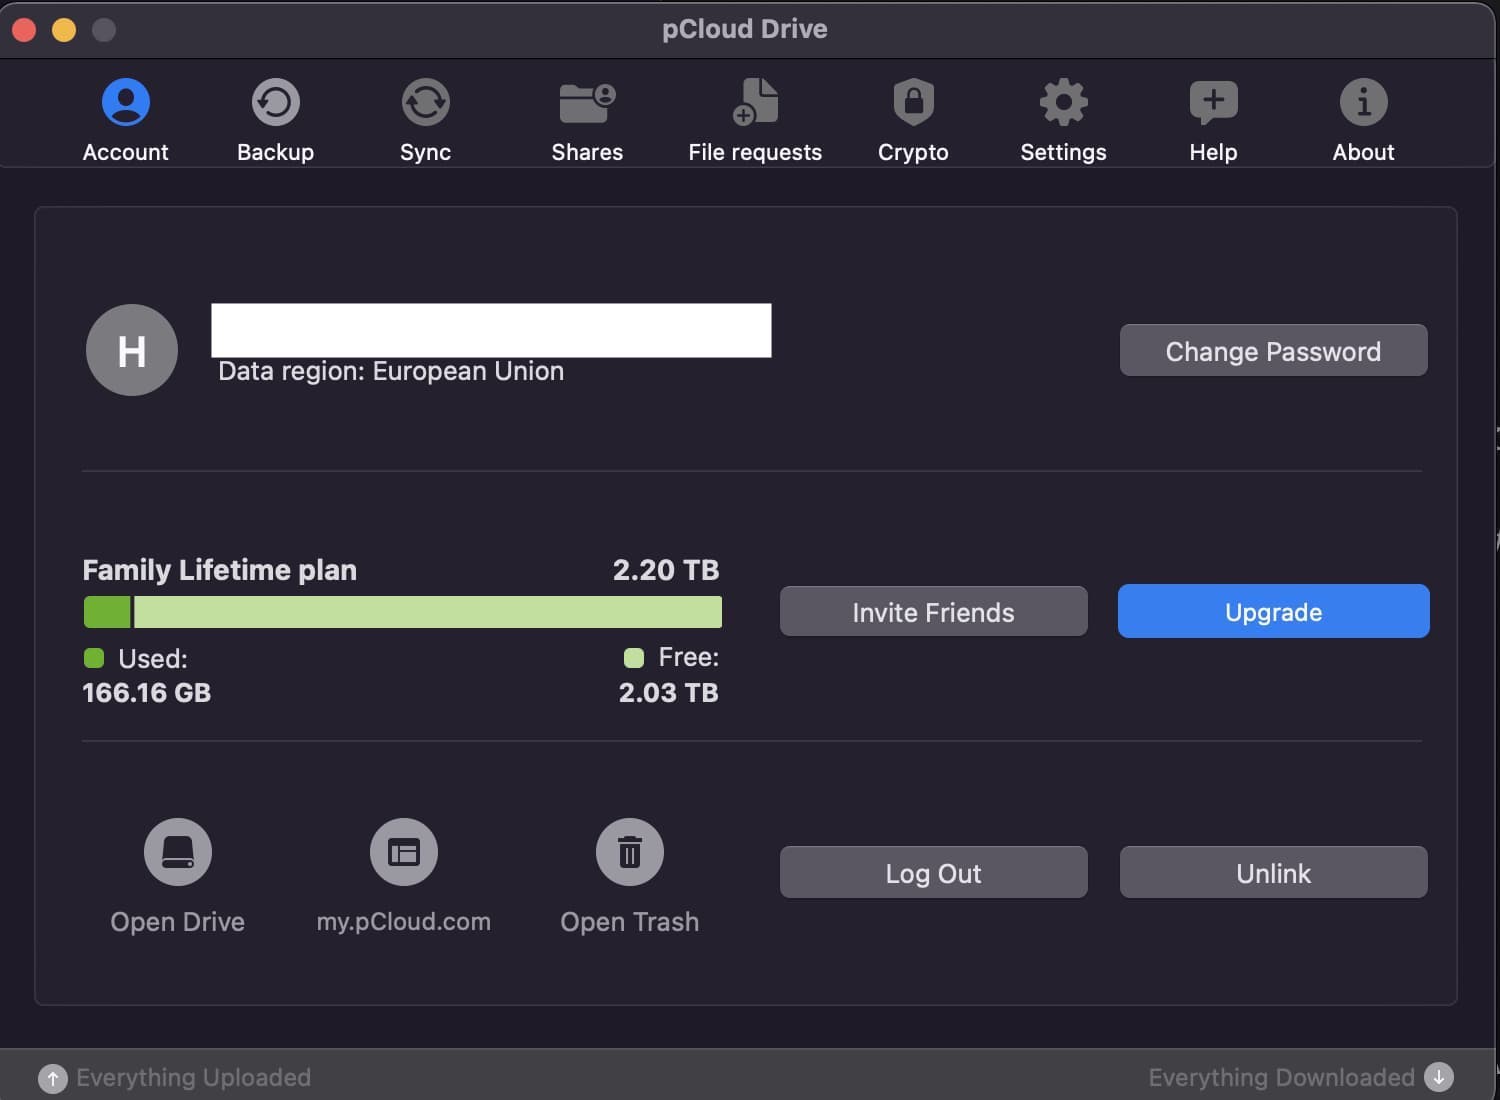Image resolution: width=1500 pixels, height=1100 pixels.
Task: Click the Open Trash bin icon
Action: coord(630,852)
